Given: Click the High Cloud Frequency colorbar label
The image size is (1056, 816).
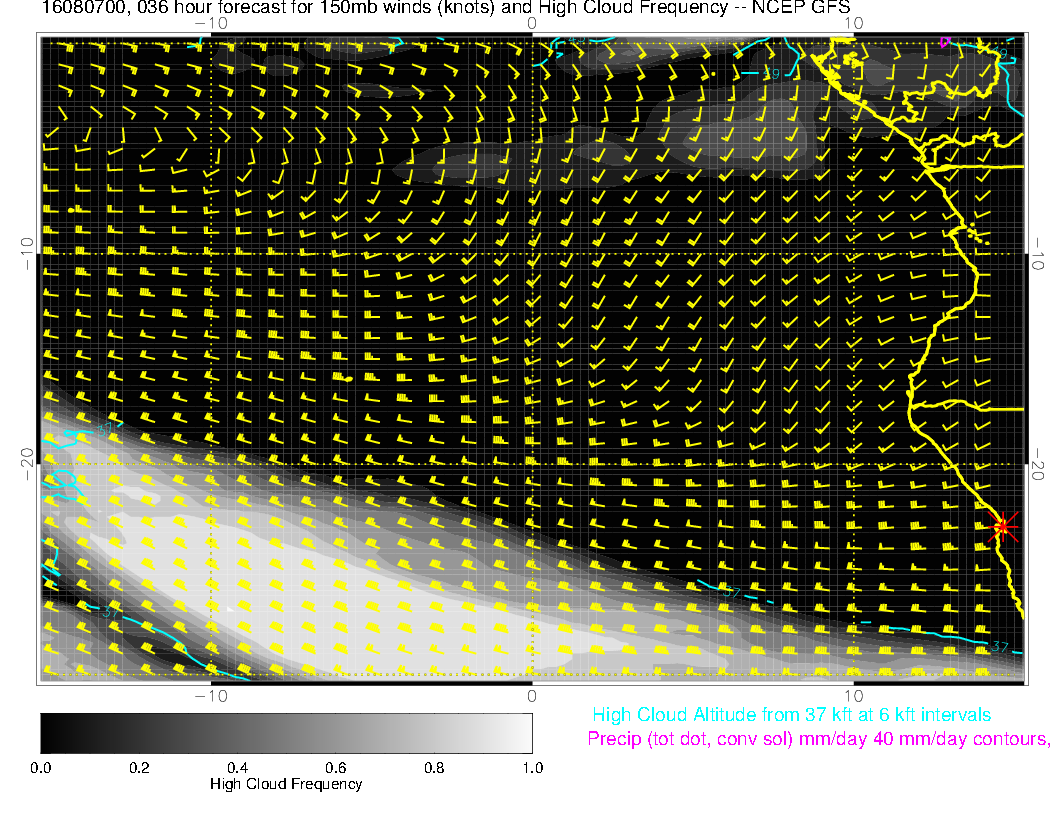Looking at the screenshot, I should tap(286, 784).
